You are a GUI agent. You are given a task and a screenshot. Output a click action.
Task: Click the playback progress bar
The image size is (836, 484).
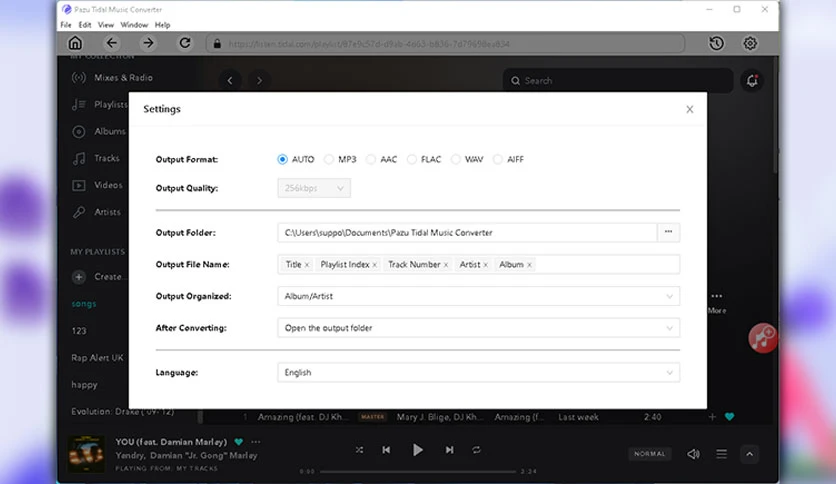[418, 471]
